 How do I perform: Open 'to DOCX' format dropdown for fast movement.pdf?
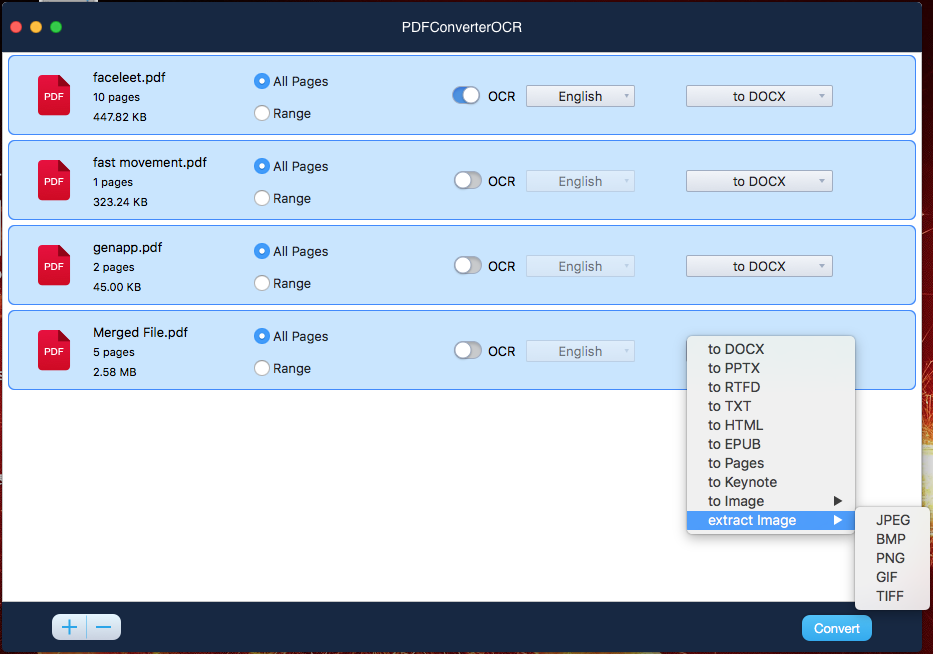tap(759, 182)
